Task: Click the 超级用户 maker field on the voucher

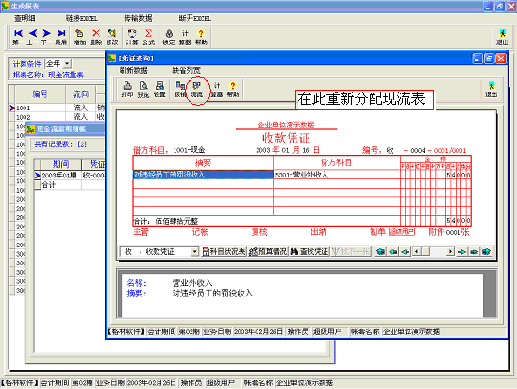Action: 402,232
